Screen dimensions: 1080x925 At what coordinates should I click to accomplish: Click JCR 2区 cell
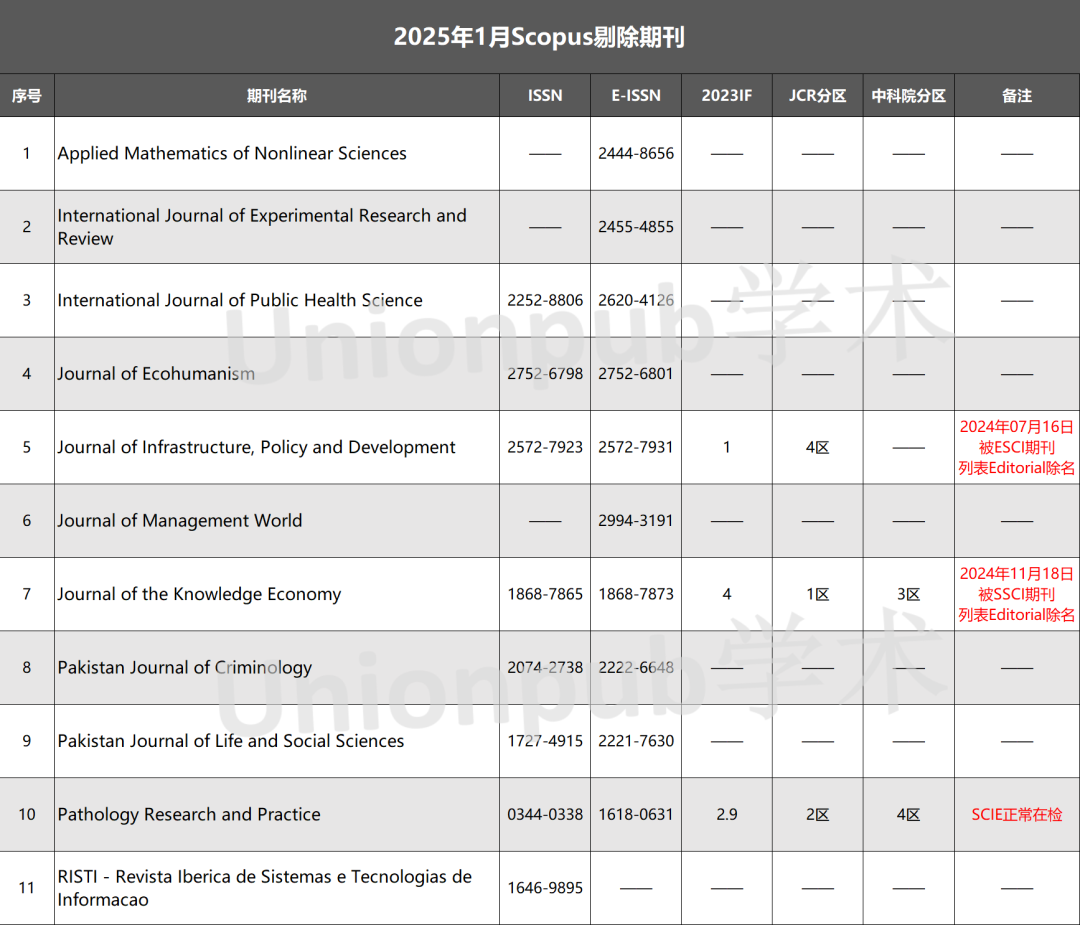[x=818, y=814]
